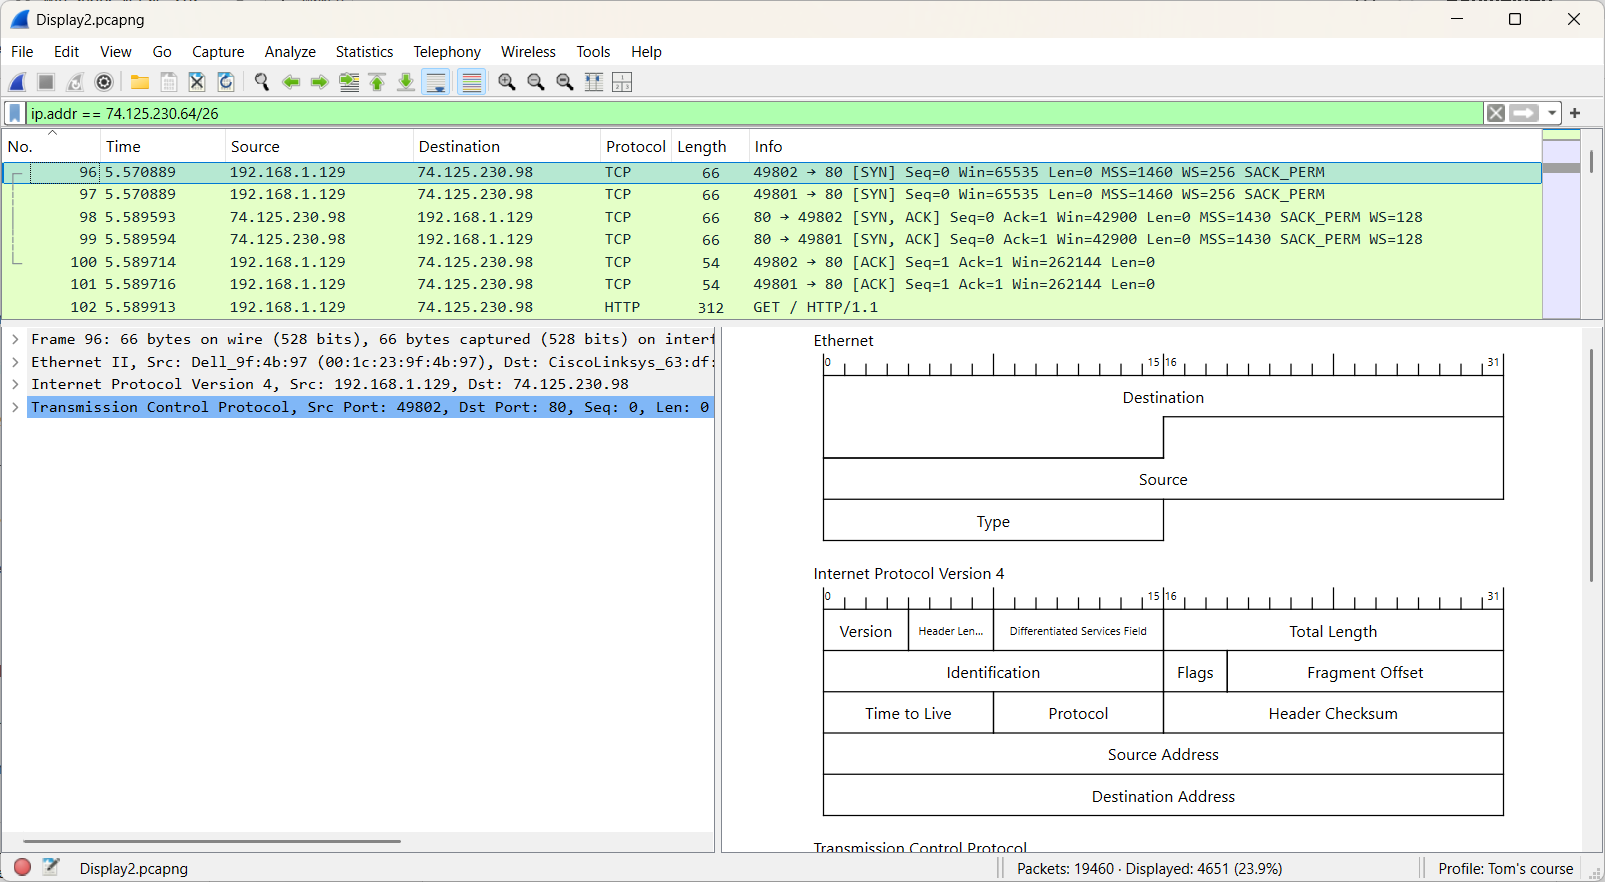The height and width of the screenshot is (882, 1605).
Task: Zoom in on packet text
Action: click(507, 82)
